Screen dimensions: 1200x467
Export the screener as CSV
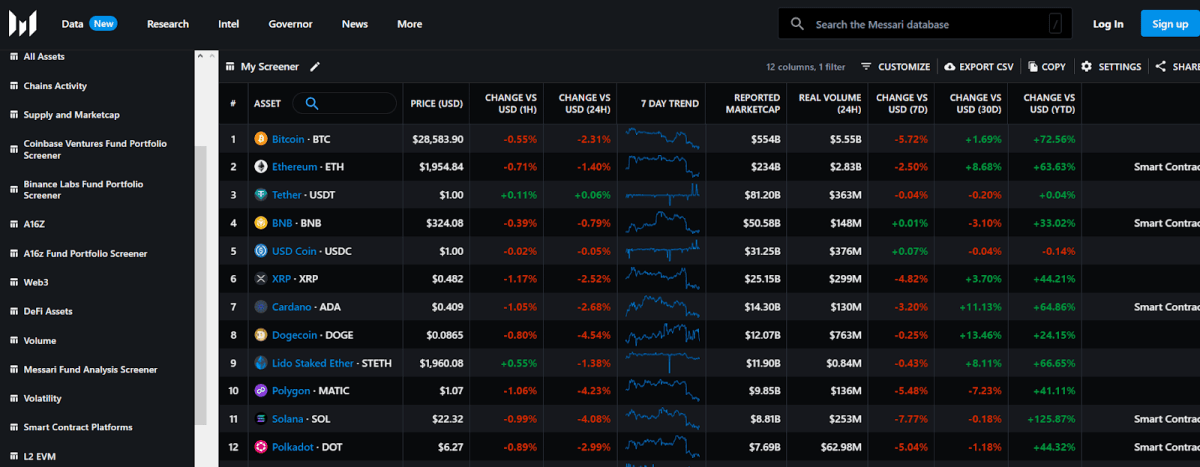pyautogui.click(x=978, y=67)
